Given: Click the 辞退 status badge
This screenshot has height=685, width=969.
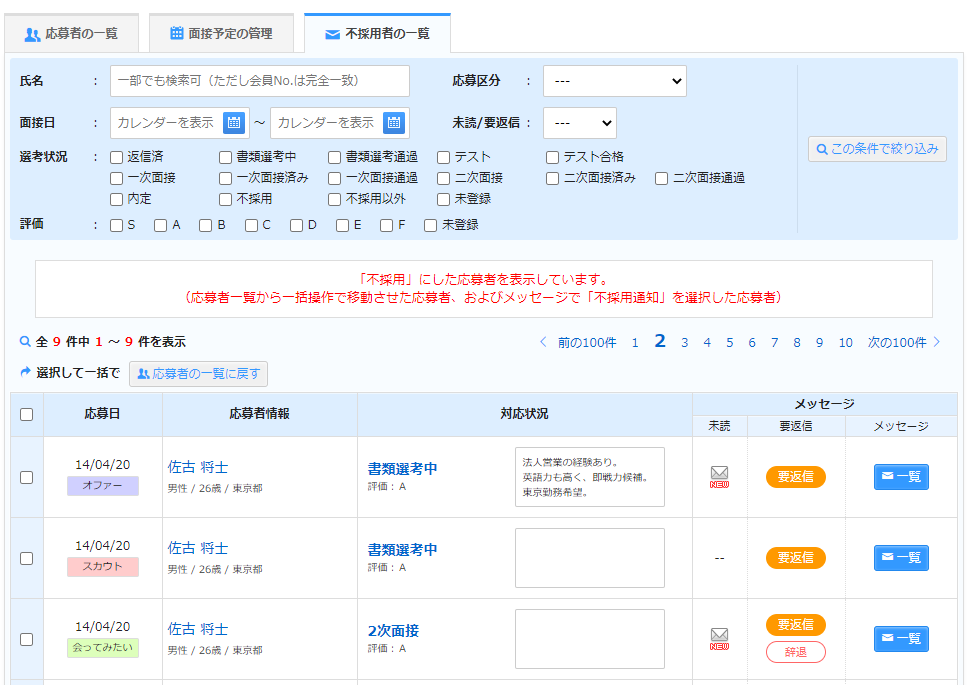Looking at the screenshot, I should 796,652.
